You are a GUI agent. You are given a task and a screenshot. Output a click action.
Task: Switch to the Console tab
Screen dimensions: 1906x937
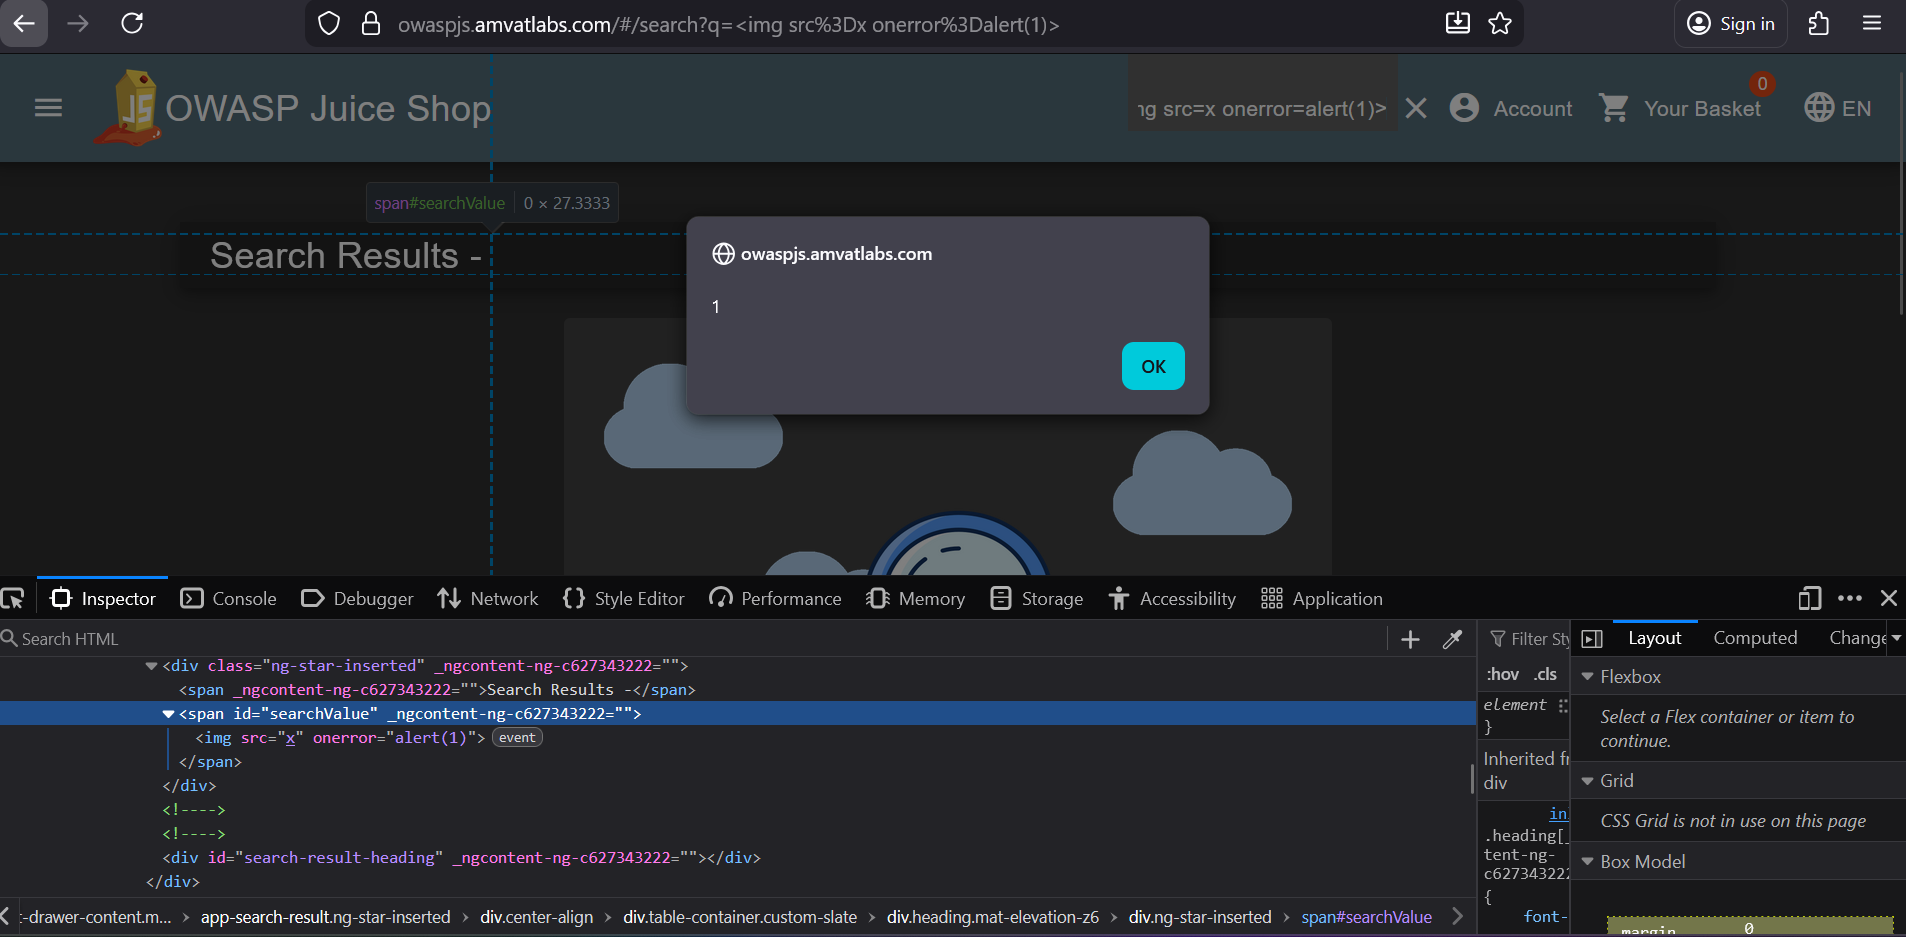tap(229, 599)
